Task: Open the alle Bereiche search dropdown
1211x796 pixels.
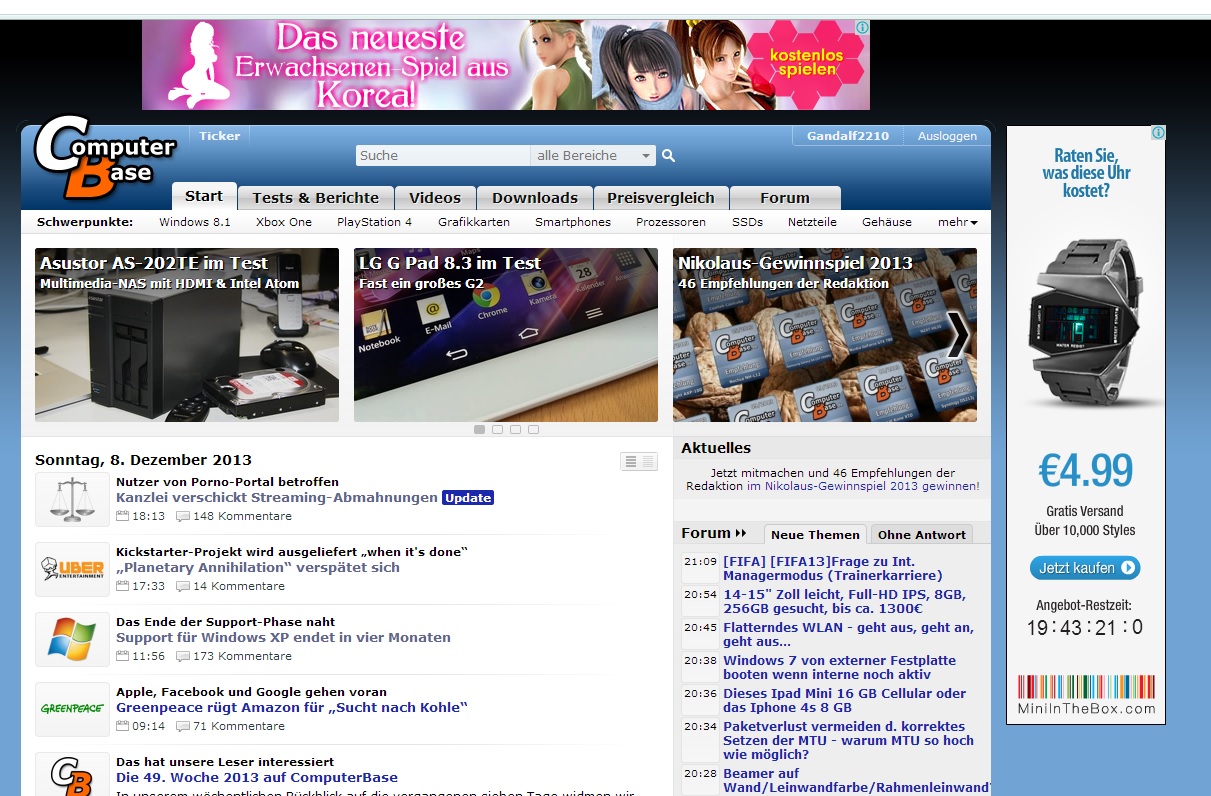Action: point(593,155)
